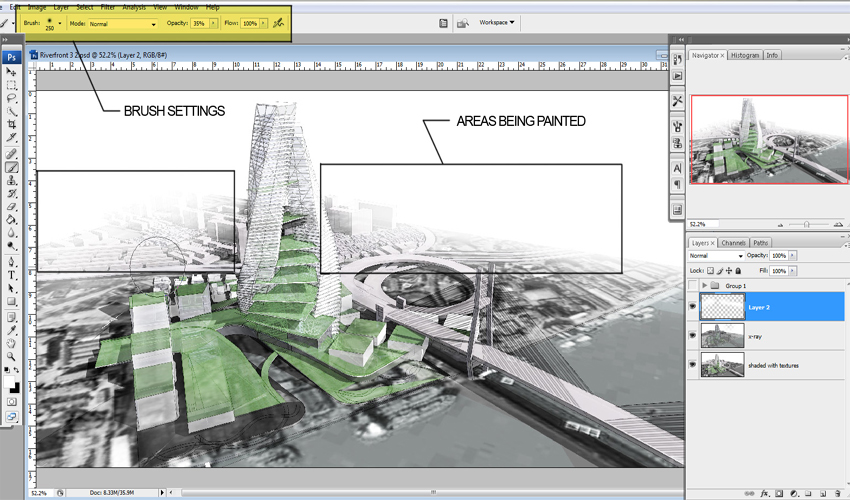Toggle Quick Mask mode

point(11,402)
